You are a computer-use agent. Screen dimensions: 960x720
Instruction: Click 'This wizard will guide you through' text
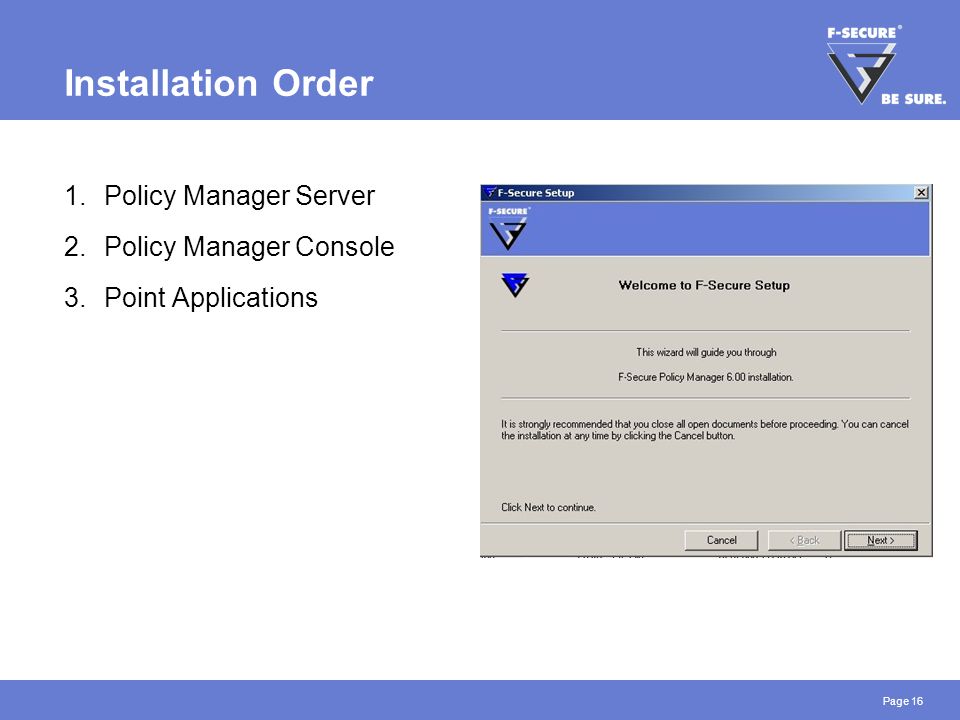pyautogui.click(x=706, y=352)
